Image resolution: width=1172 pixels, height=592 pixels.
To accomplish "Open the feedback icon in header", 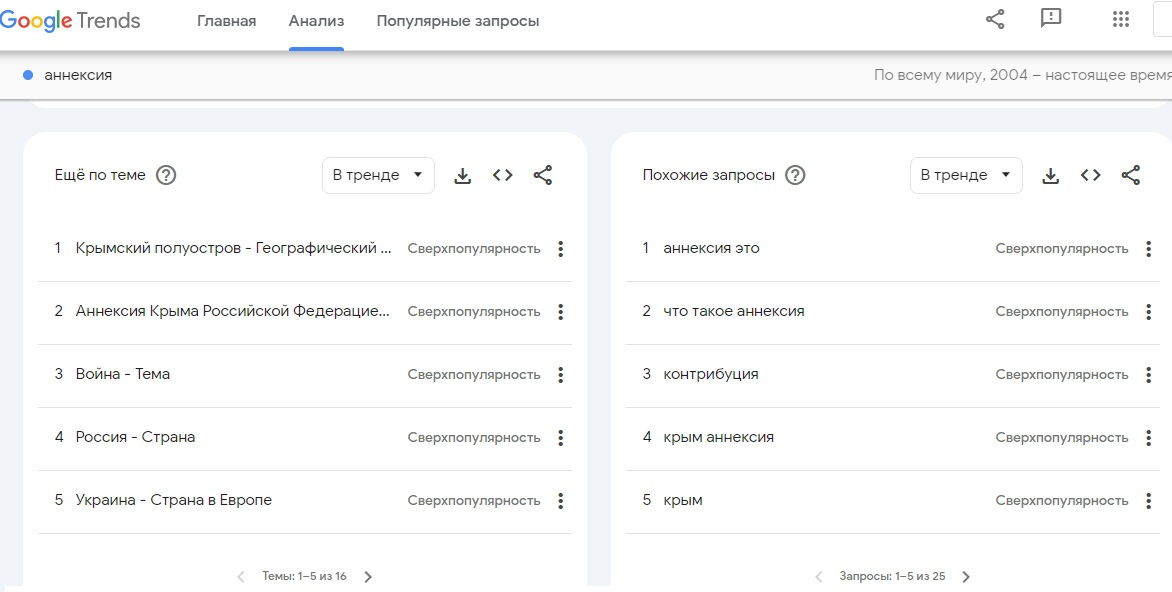I will [x=1051, y=19].
